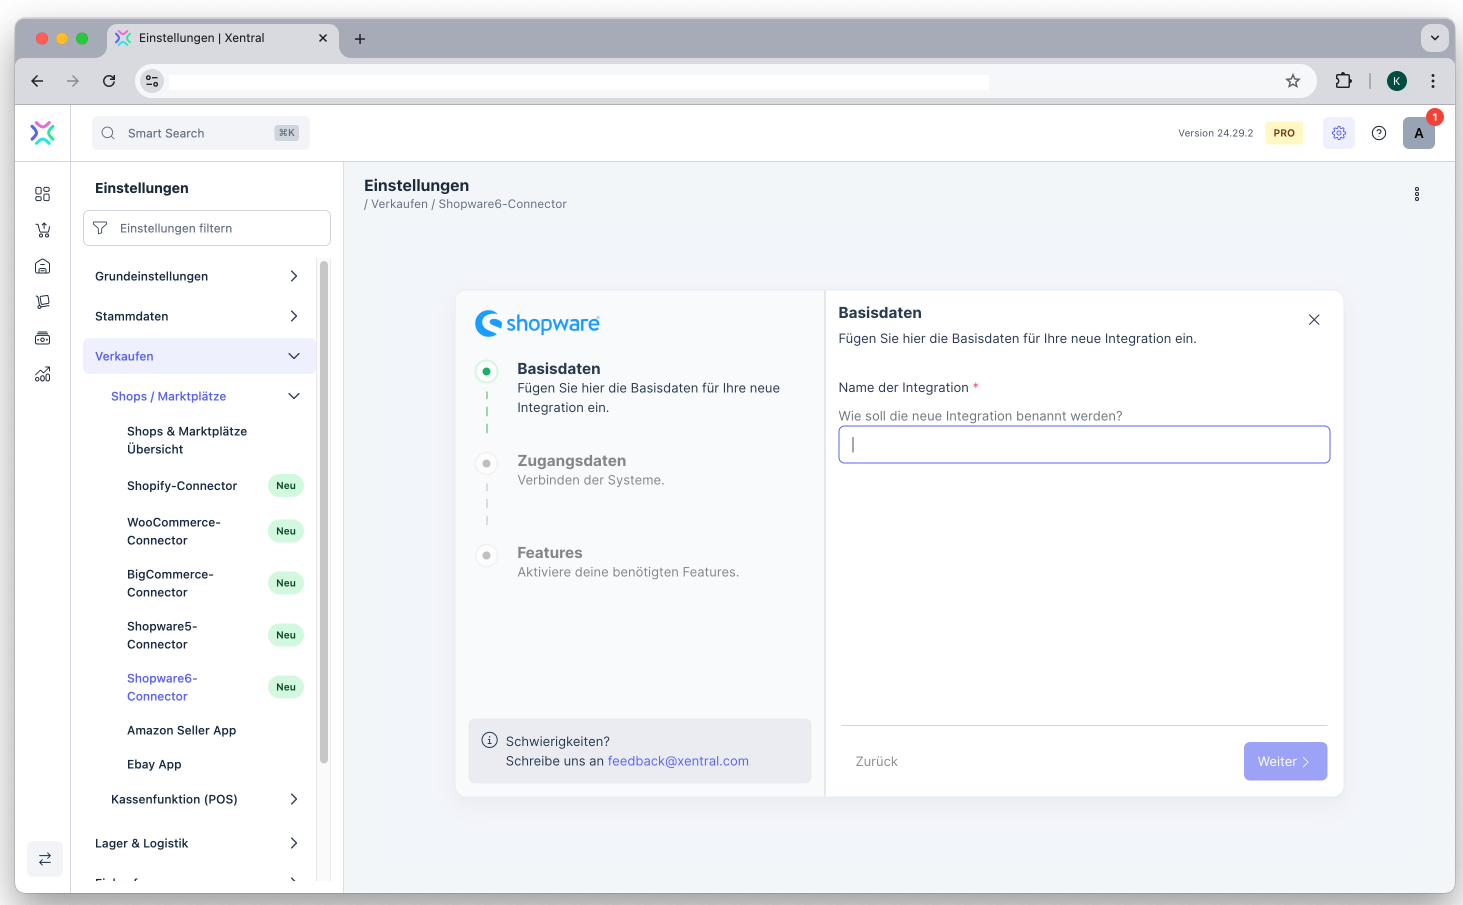Click the settings gear icon in header

coord(1338,133)
